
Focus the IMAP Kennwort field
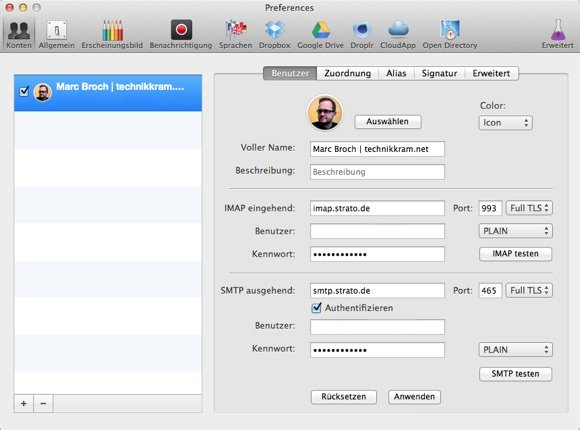377,254
